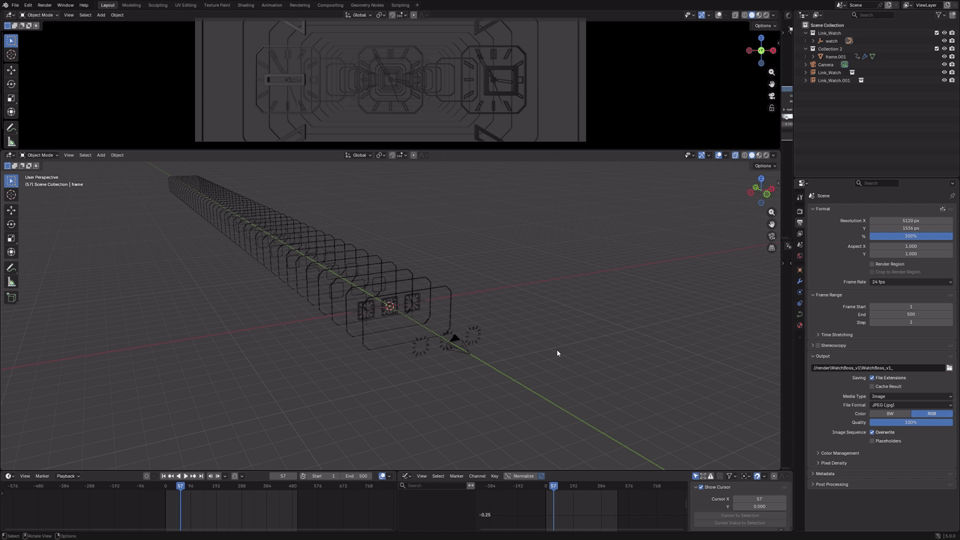The image size is (960, 540).
Task: Expand the Post Processing panel
Action: coord(830,484)
